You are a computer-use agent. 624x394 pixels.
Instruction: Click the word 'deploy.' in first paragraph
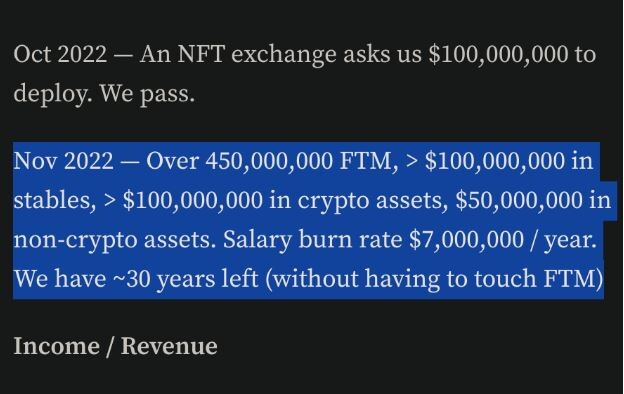[x=53, y=94]
